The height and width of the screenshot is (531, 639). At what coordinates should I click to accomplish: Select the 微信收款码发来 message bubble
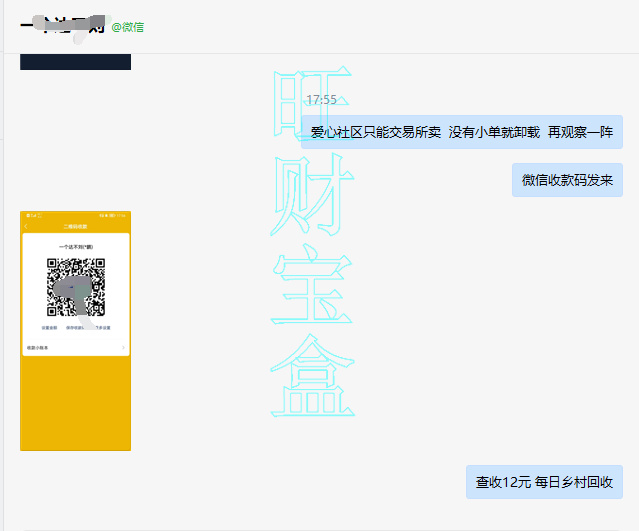click(567, 181)
